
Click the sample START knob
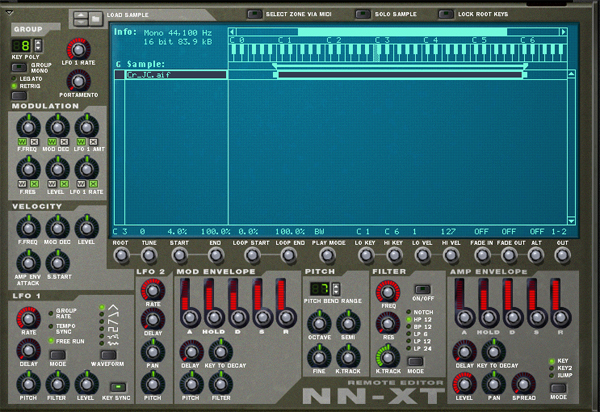tap(179, 255)
